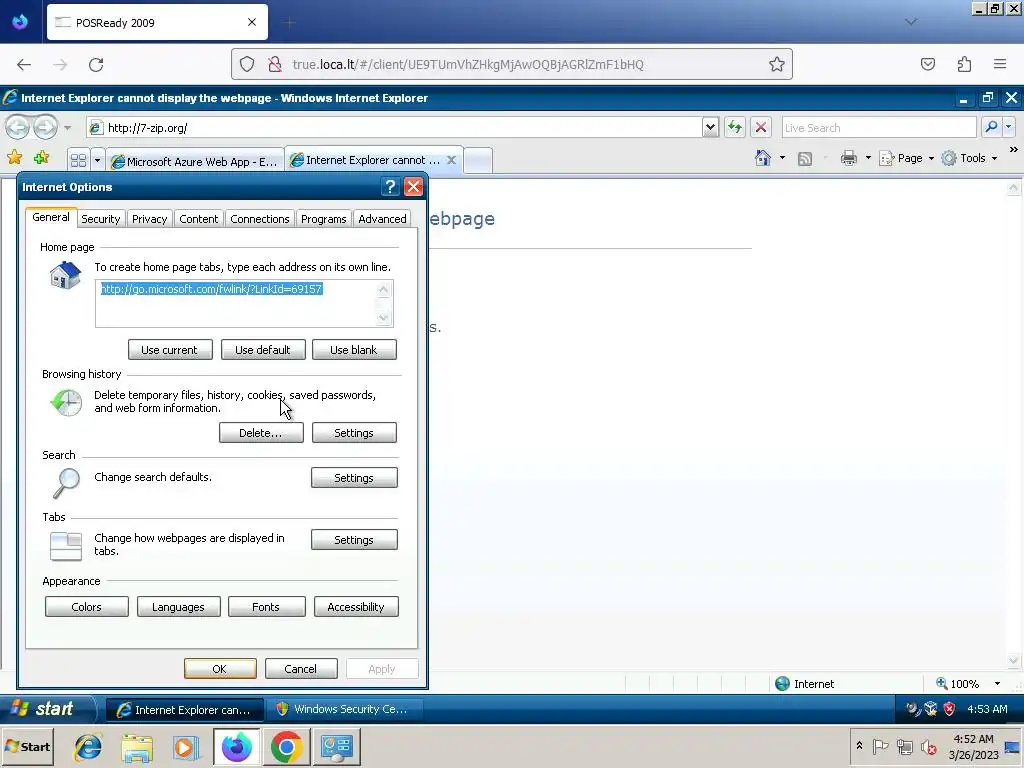Viewport: 1024px width, 768px height.
Task: Open the IE Quick Tabs button
Action: (78, 160)
